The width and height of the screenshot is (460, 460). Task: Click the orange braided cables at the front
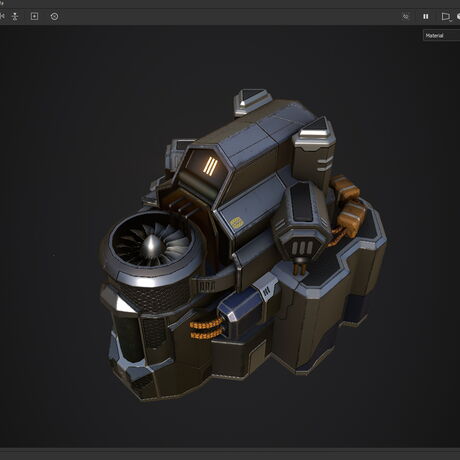coord(206,328)
